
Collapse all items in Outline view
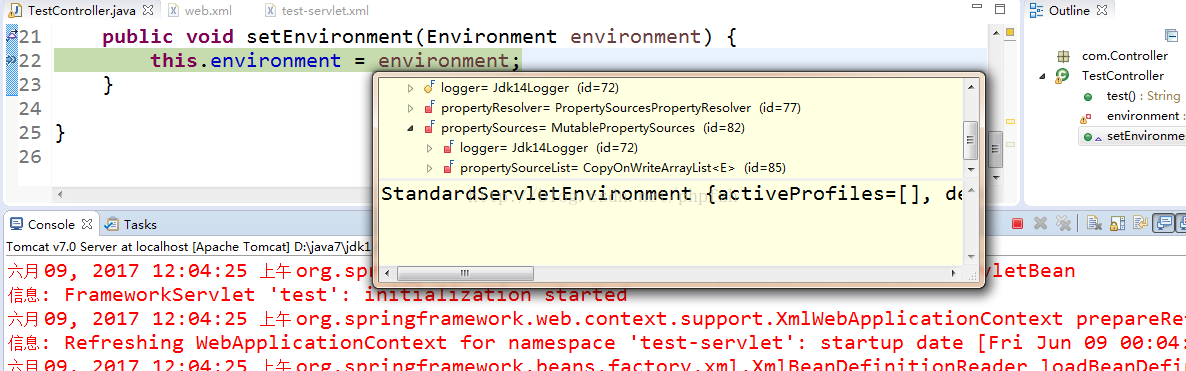tap(1172, 36)
